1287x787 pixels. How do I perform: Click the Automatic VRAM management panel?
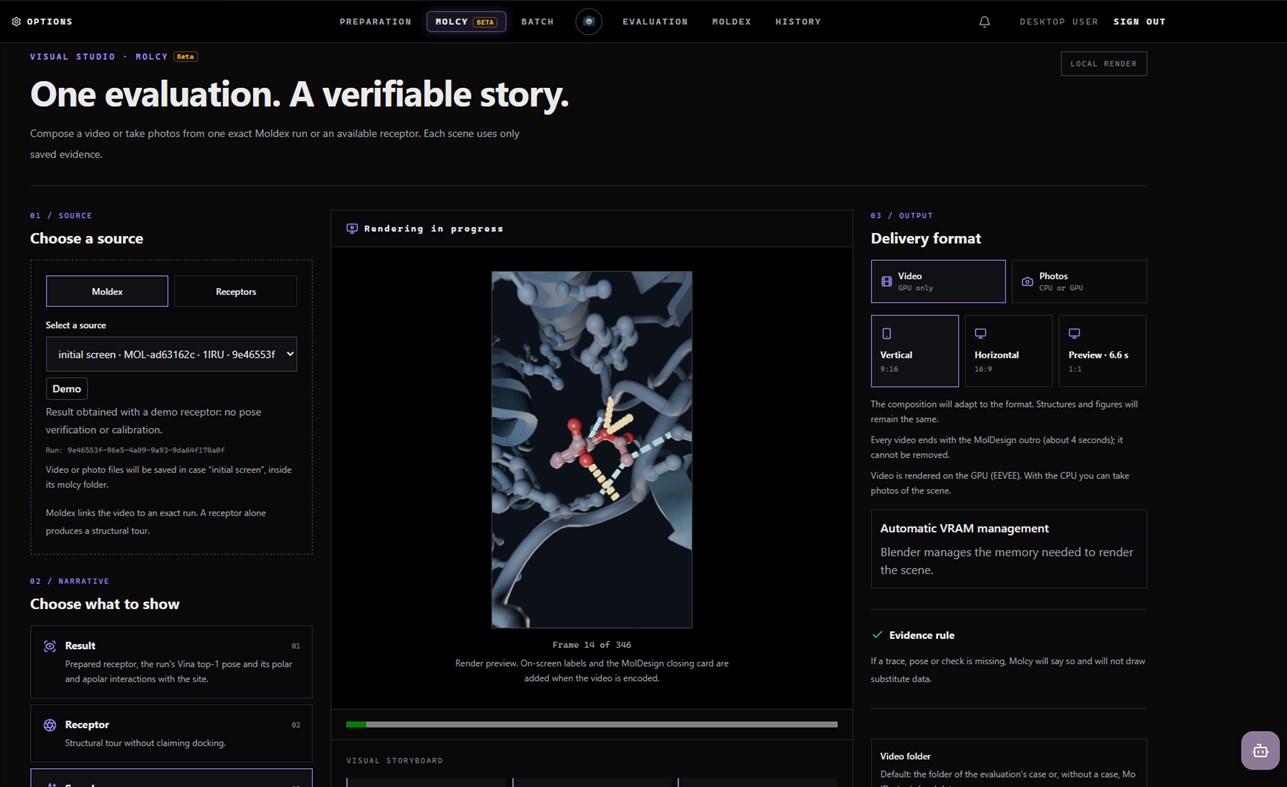pyautogui.click(x=1009, y=548)
